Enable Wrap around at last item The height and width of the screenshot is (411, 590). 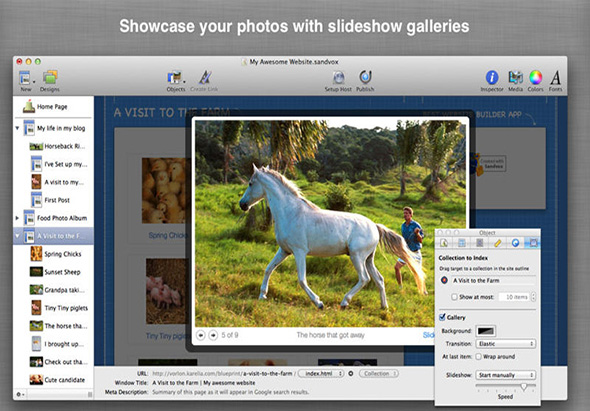point(478,356)
